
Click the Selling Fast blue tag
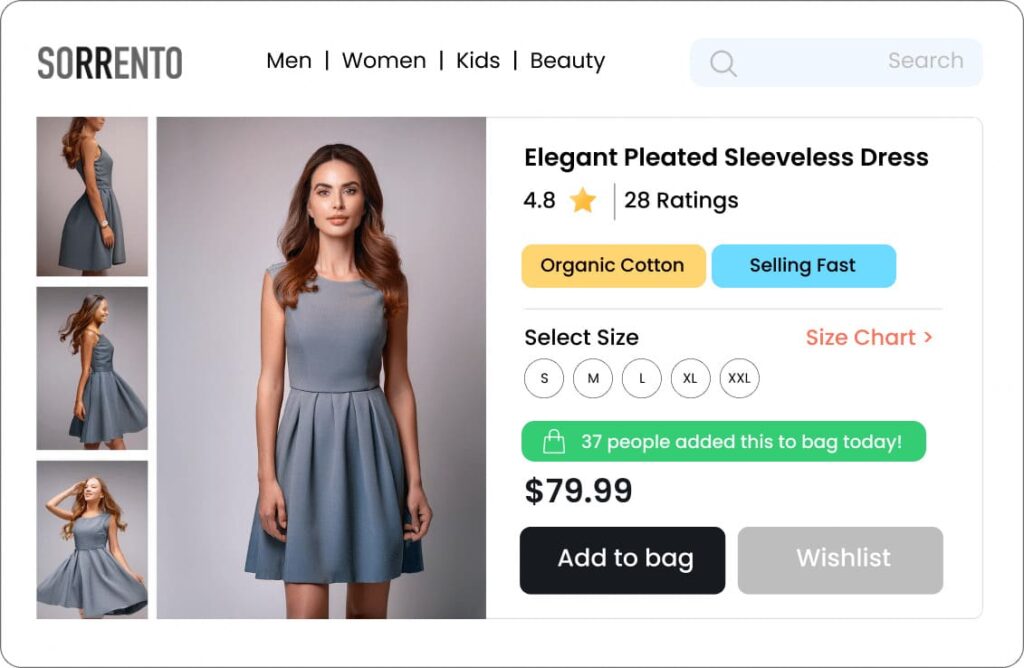coord(803,266)
